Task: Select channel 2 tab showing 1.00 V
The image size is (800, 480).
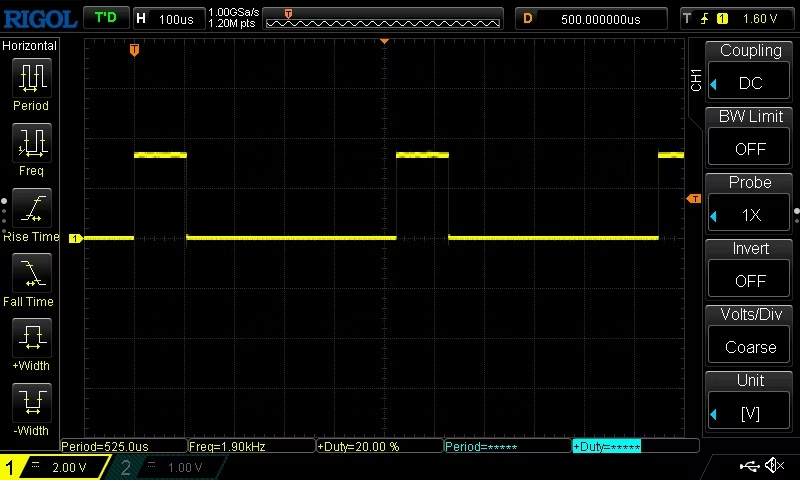Action: click(168, 467)
